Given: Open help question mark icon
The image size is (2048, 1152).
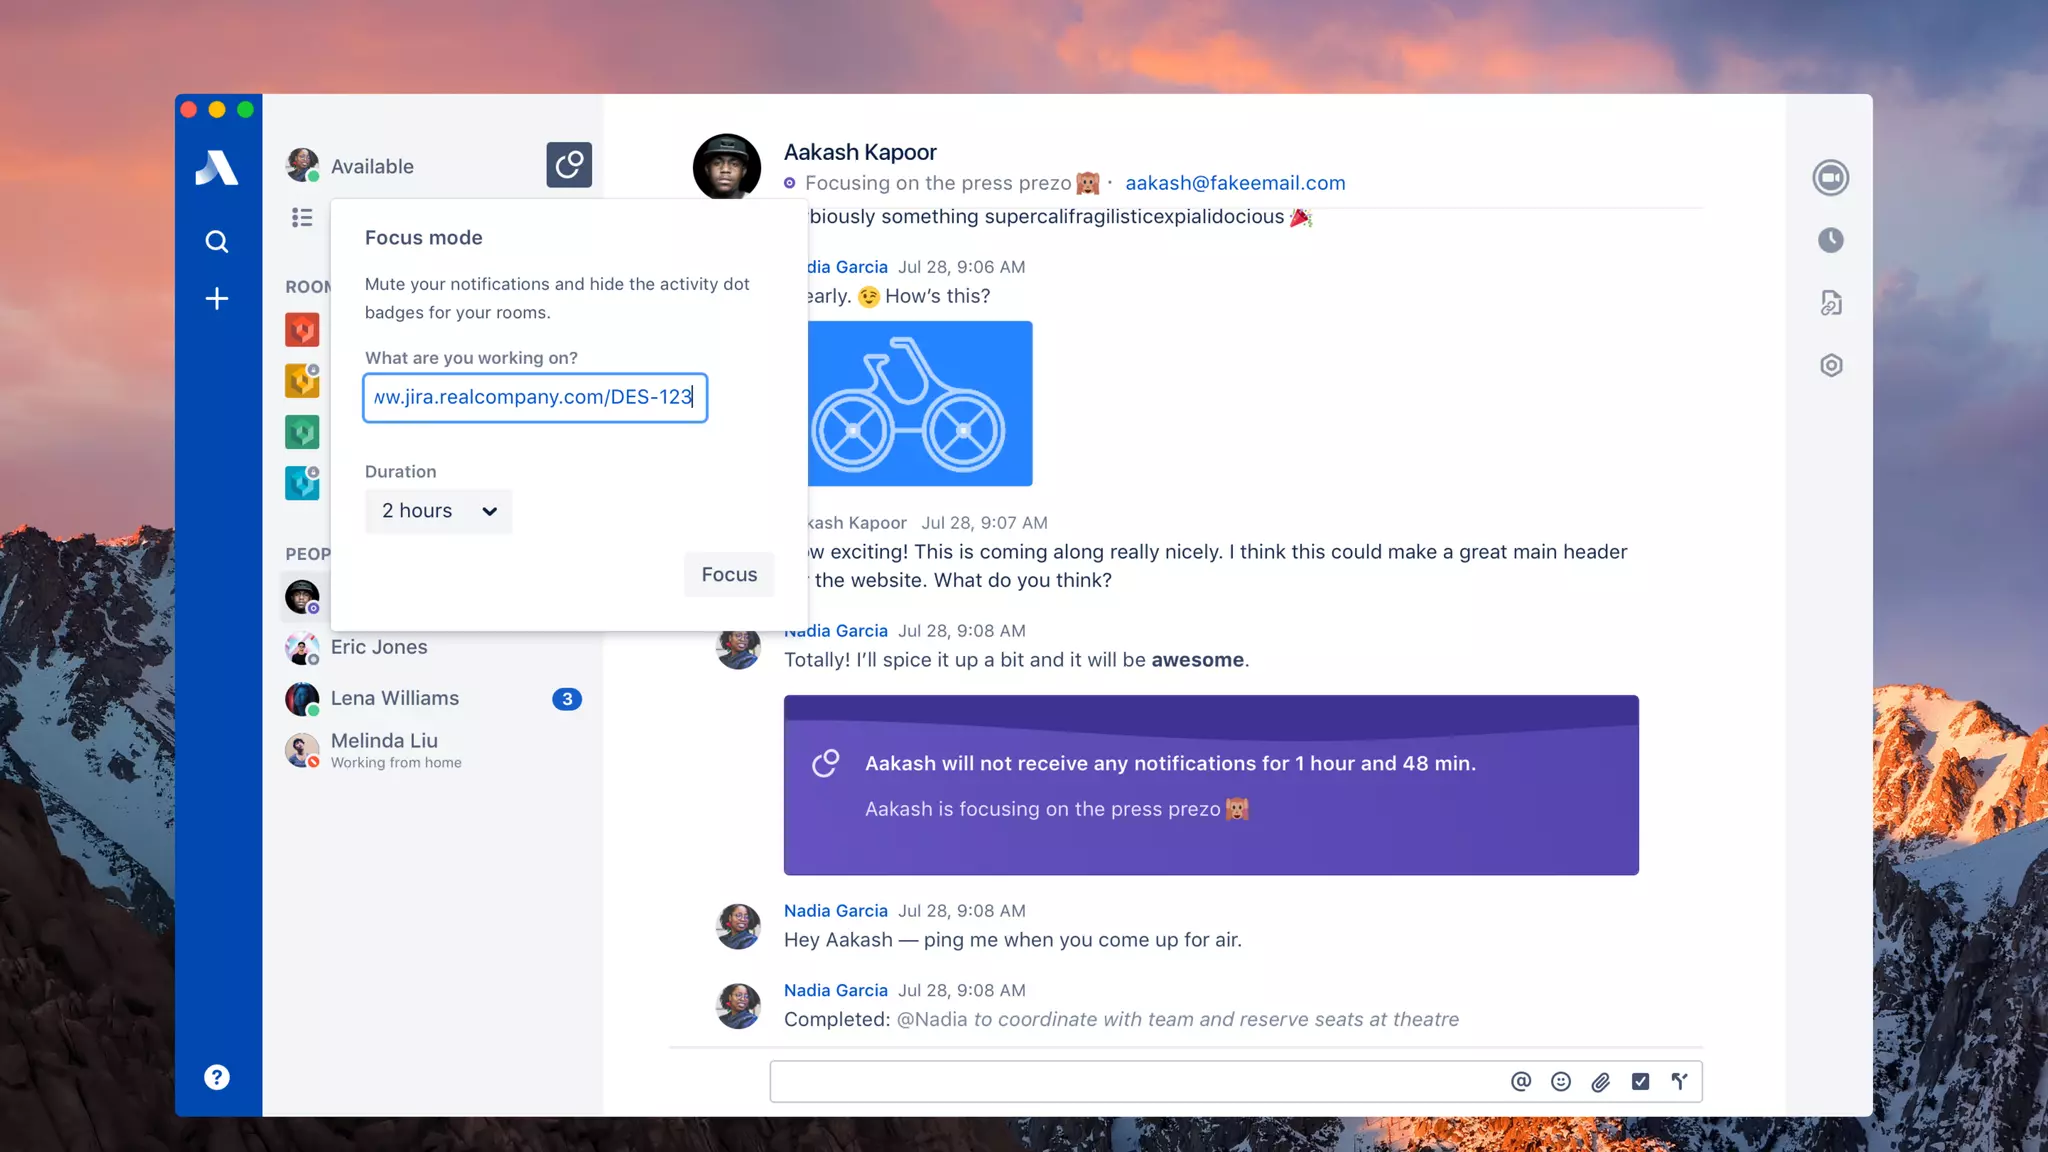Looking at the screenshot, I should (217, 1077).
